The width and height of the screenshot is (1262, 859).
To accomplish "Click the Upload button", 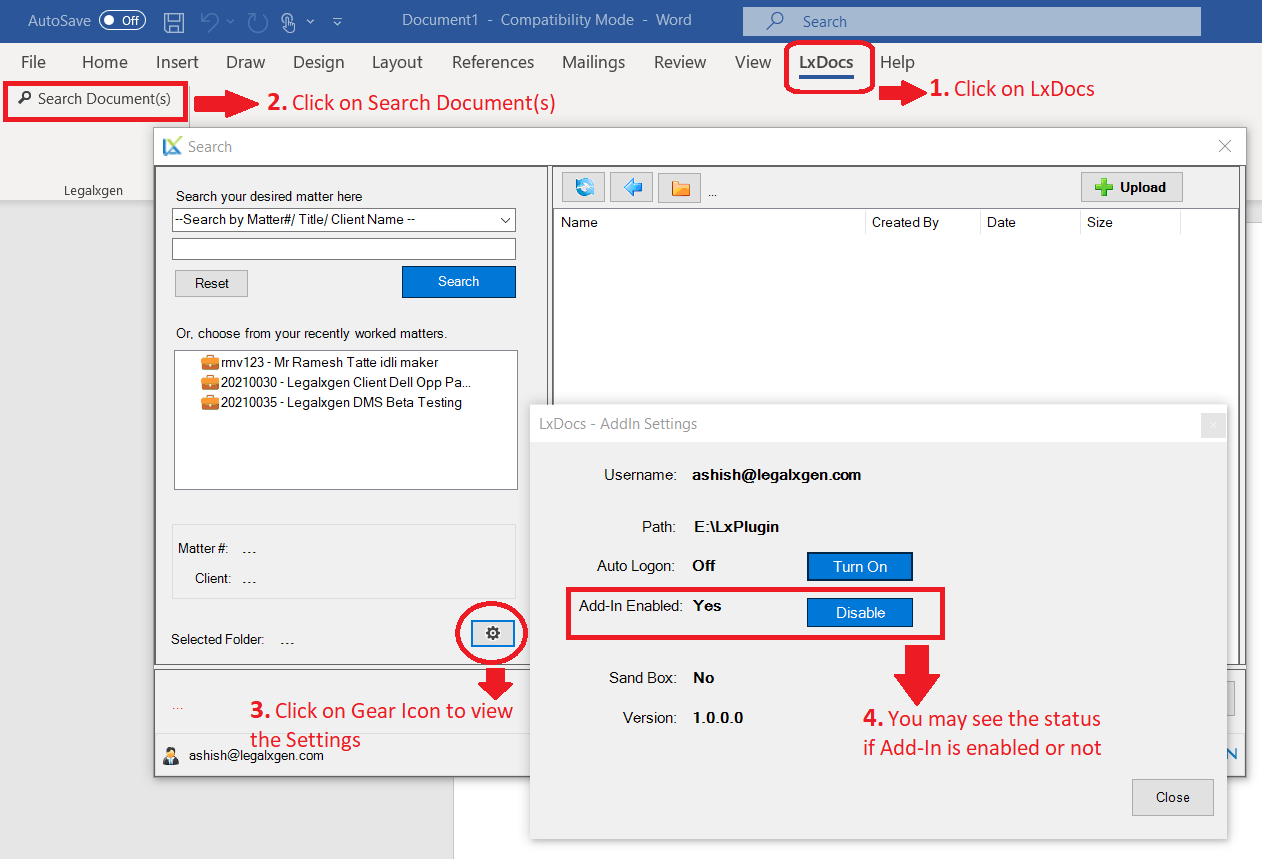I will point(1131,187).
